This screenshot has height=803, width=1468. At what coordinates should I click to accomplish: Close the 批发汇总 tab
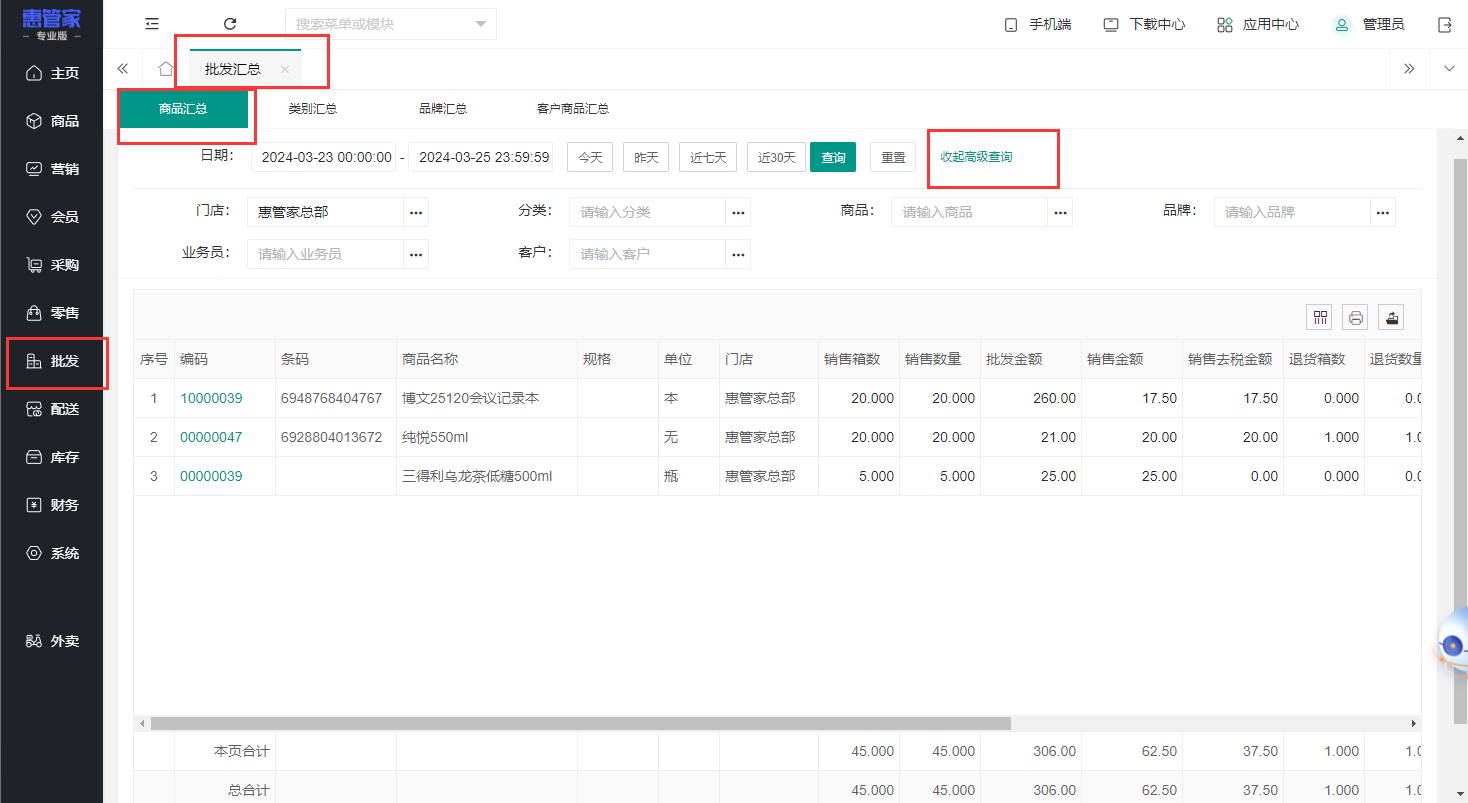(x=285, y=69)
